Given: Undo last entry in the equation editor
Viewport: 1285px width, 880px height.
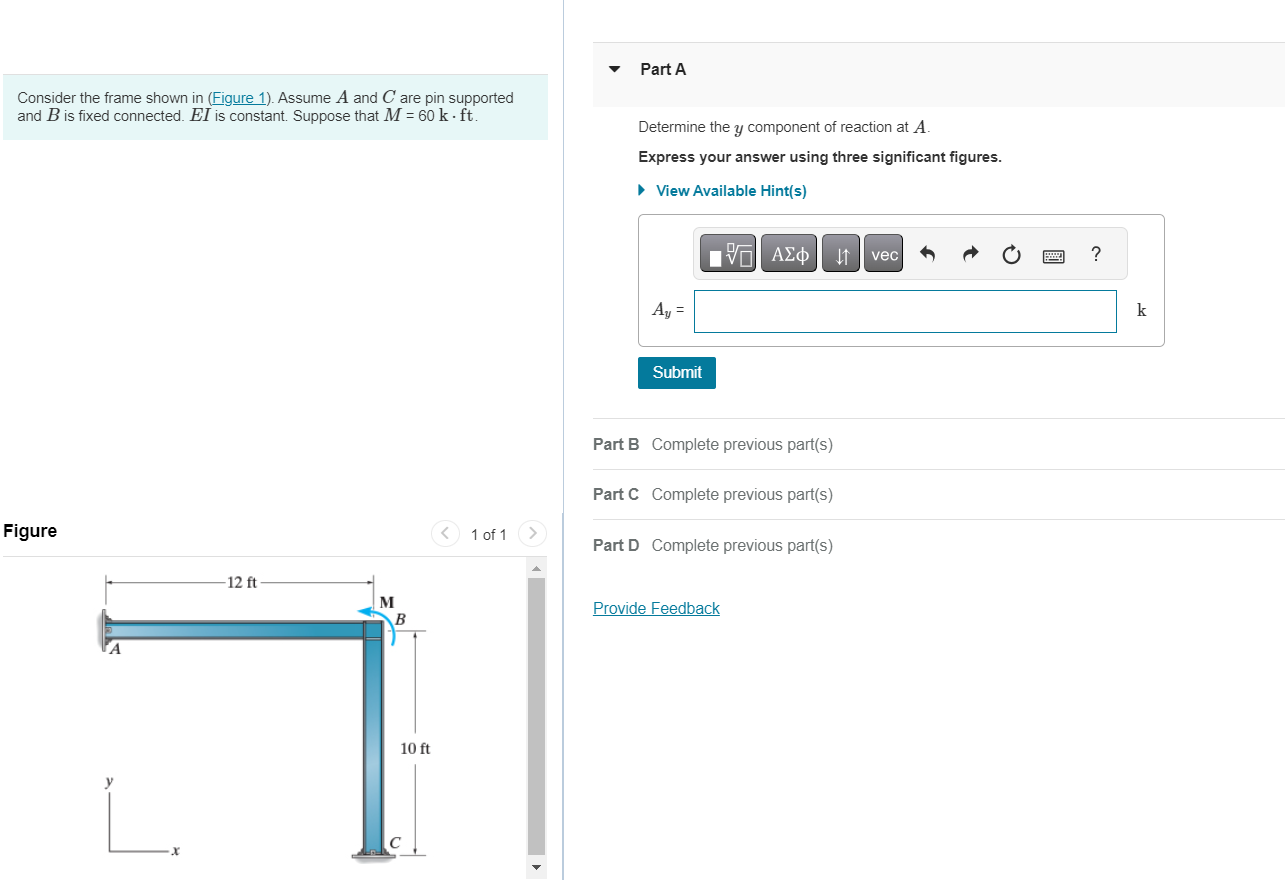Looking at the screenshot, I should click(x=927, y=254).
